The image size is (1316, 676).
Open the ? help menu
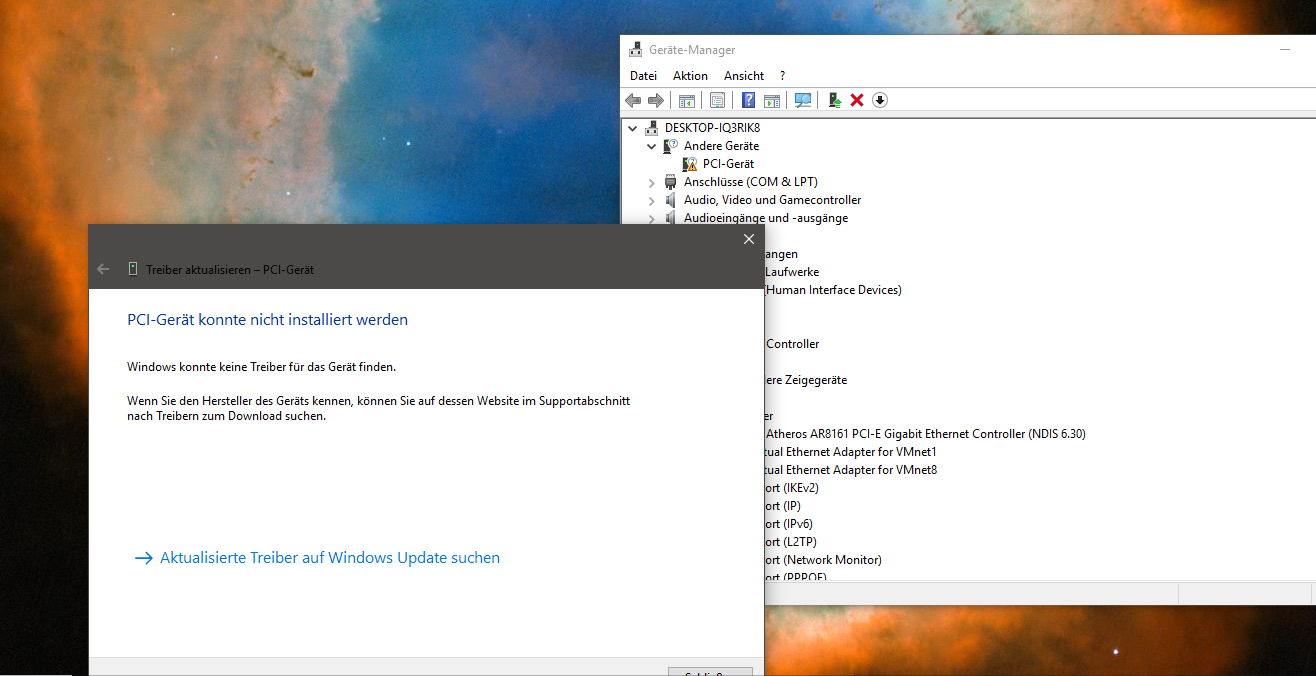point(783,76)
